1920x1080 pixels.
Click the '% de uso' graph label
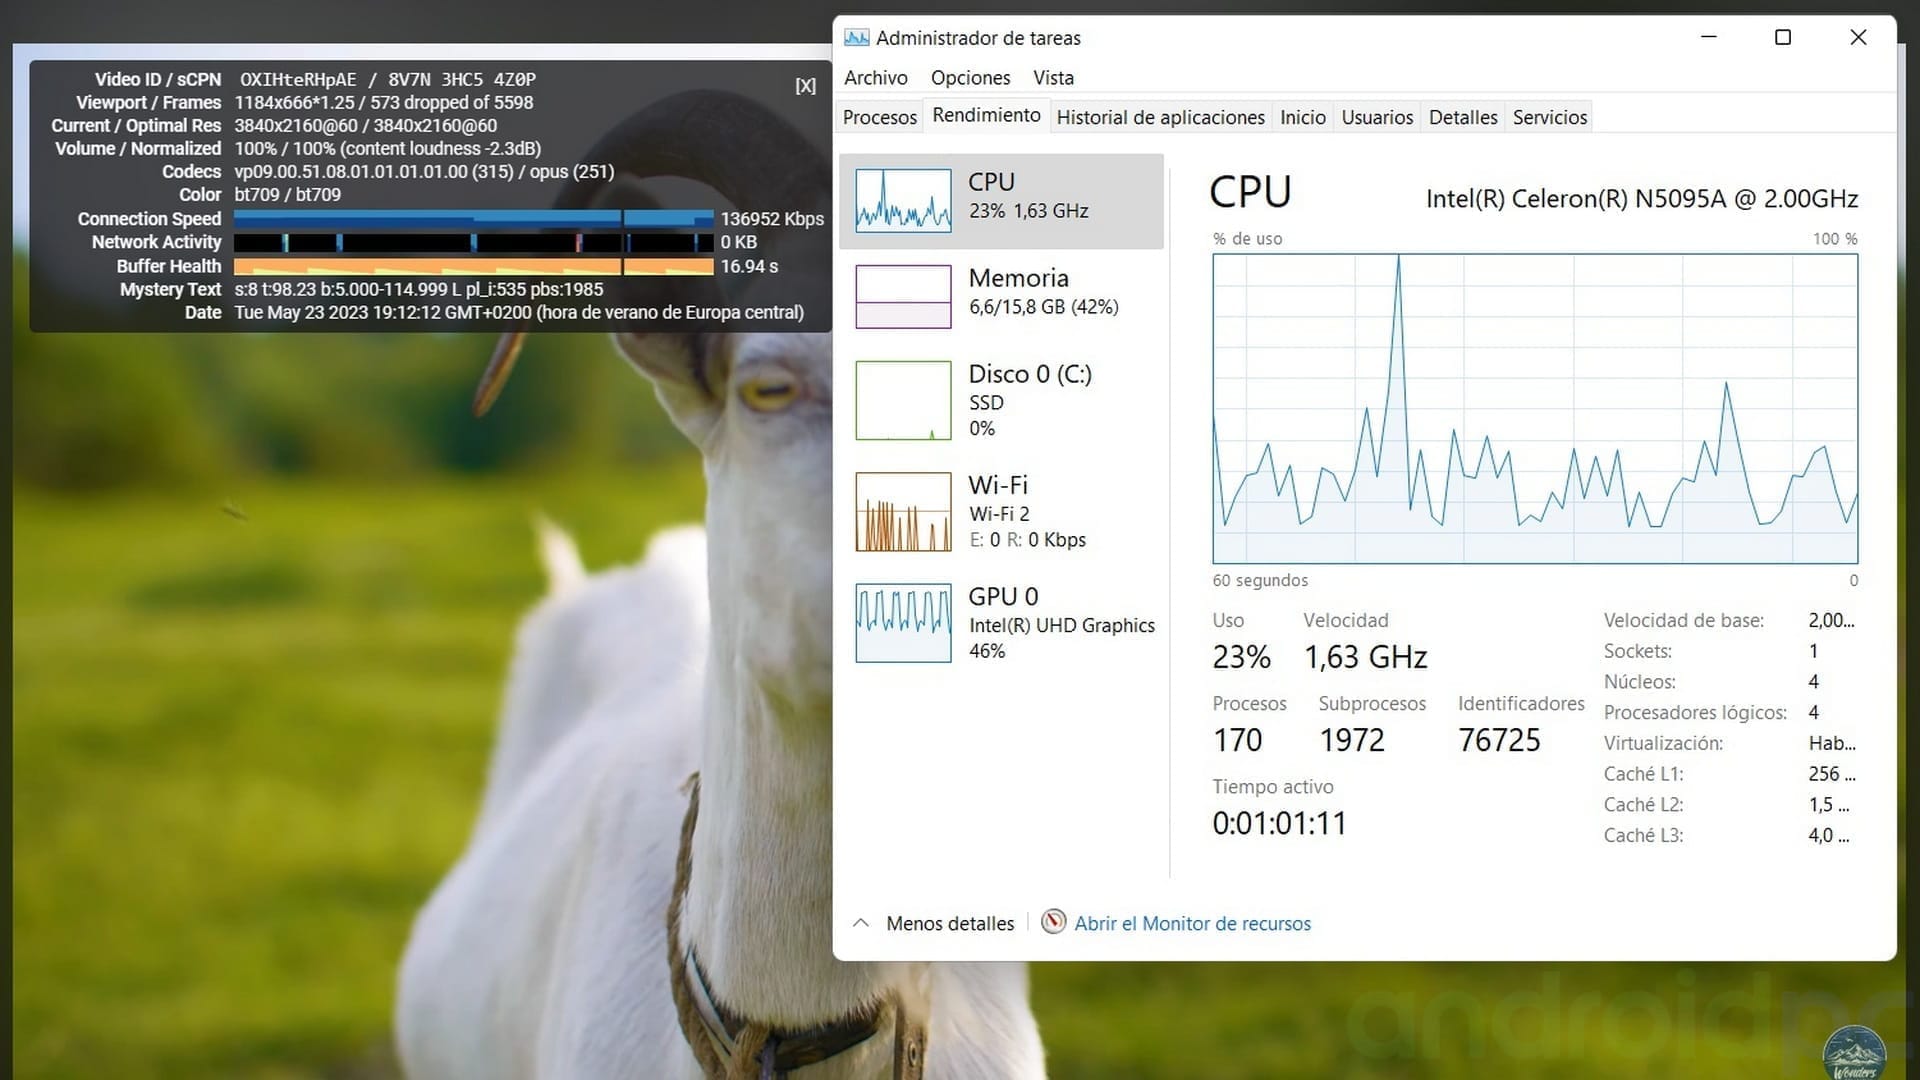click(1247, 239)
